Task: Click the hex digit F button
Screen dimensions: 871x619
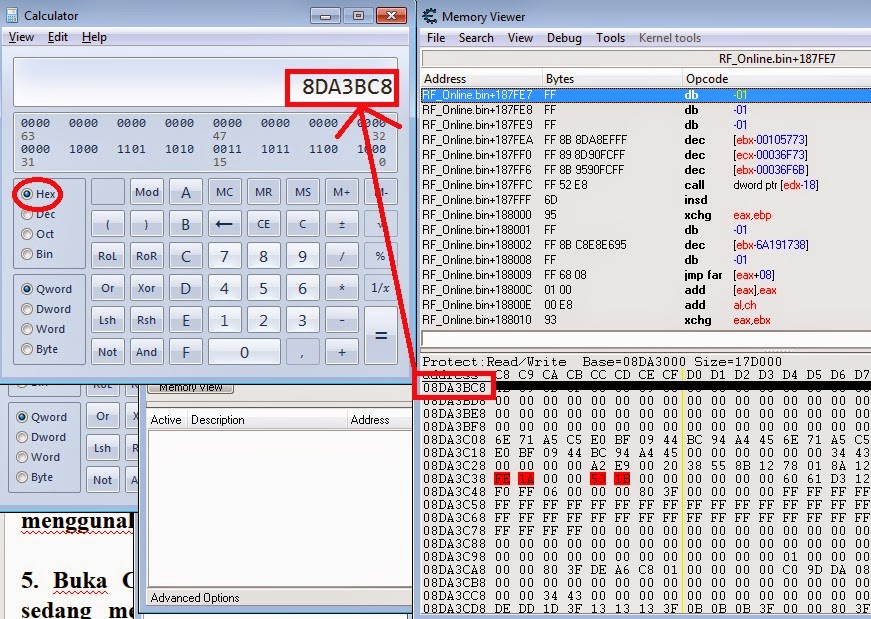Action: (x=186, y=352)
